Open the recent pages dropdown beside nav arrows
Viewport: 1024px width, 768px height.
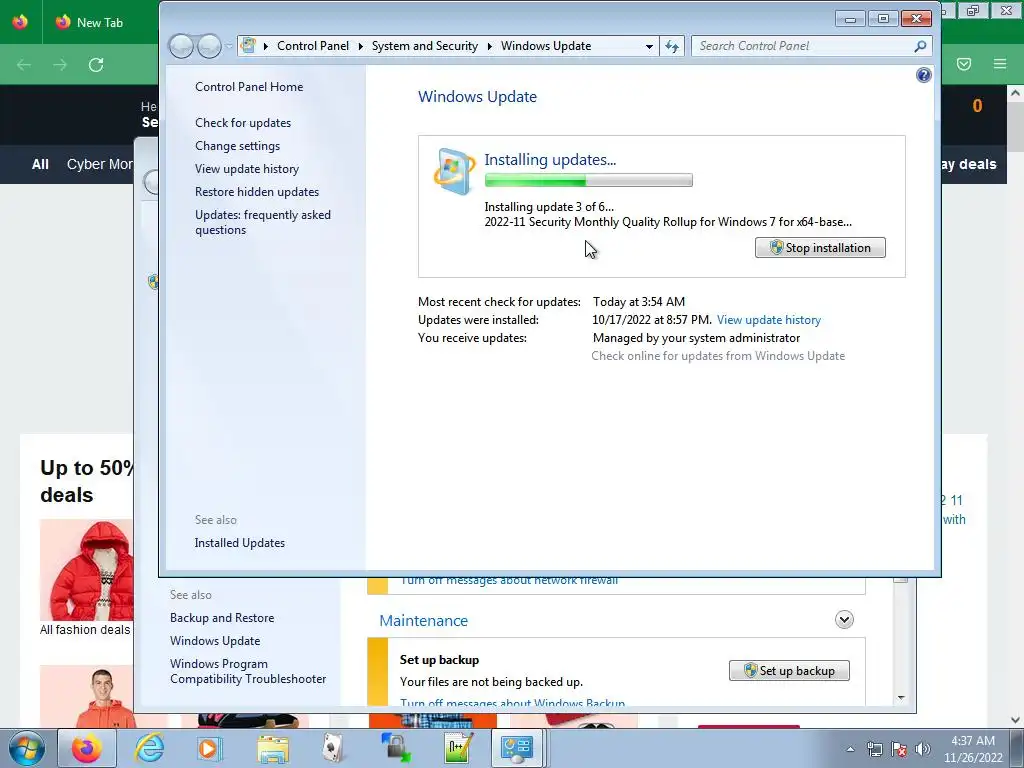(229, 46)
